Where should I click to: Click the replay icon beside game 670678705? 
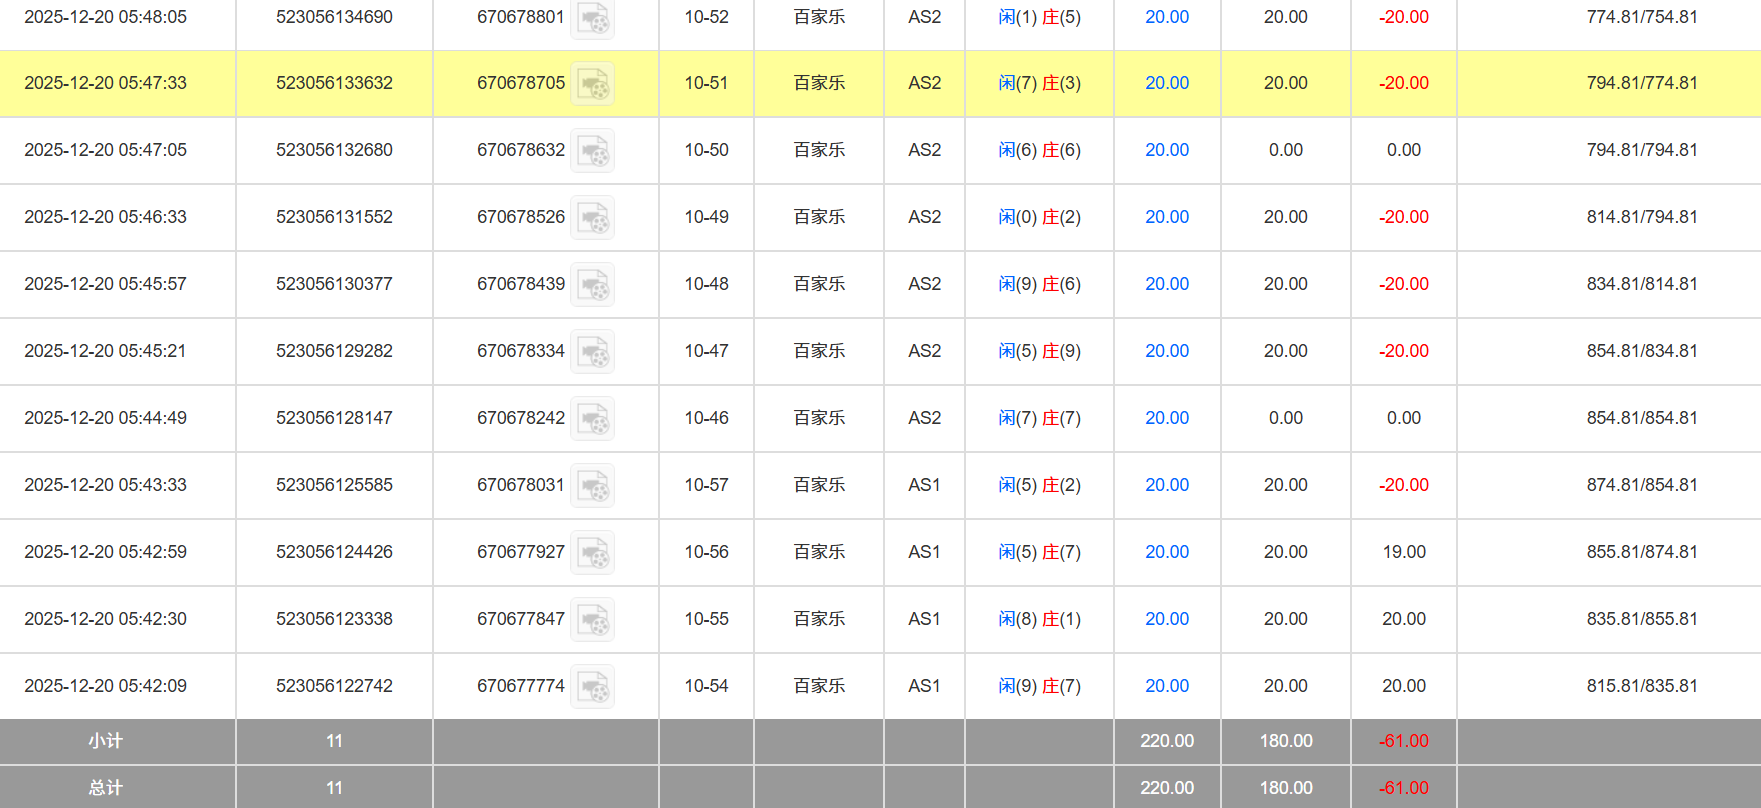click(593, 84)
